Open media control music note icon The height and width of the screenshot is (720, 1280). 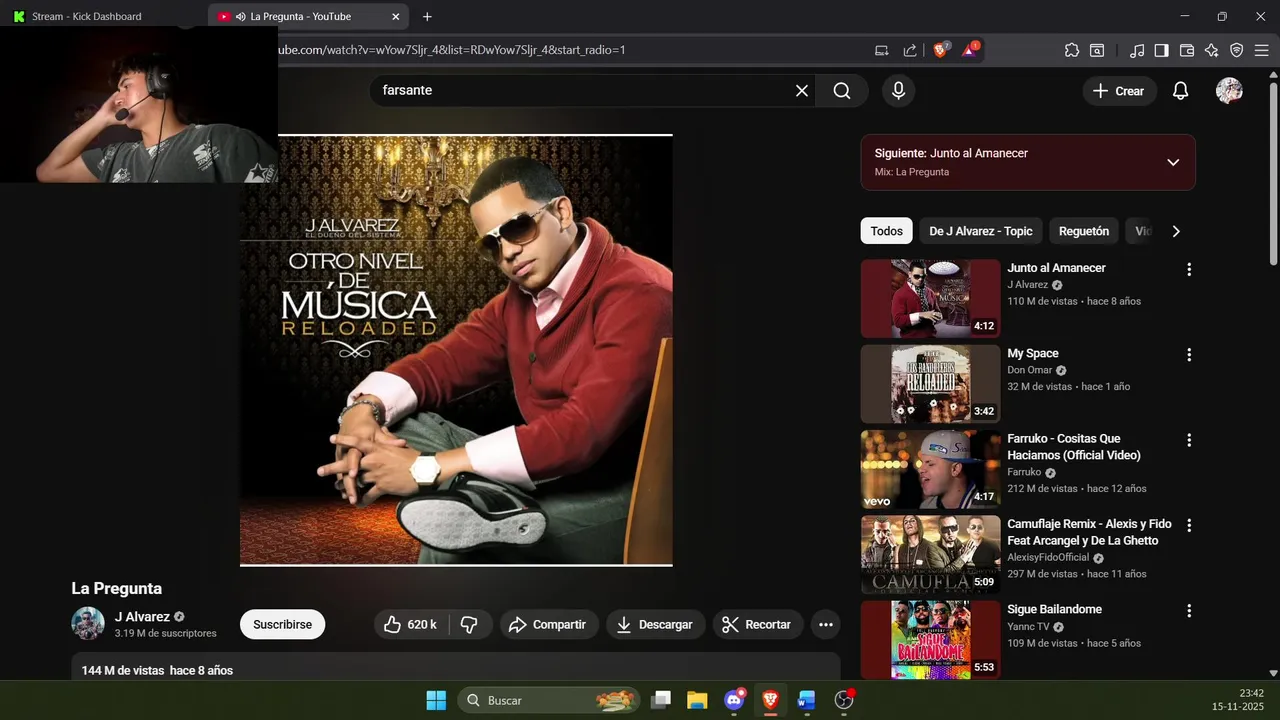tap(1137, 50)
